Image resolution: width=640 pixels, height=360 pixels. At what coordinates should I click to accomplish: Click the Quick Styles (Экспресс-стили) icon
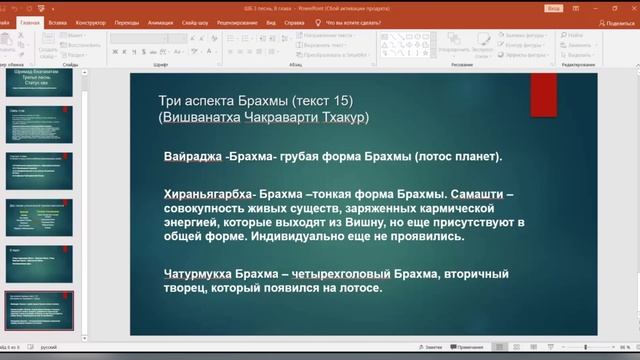483,40
